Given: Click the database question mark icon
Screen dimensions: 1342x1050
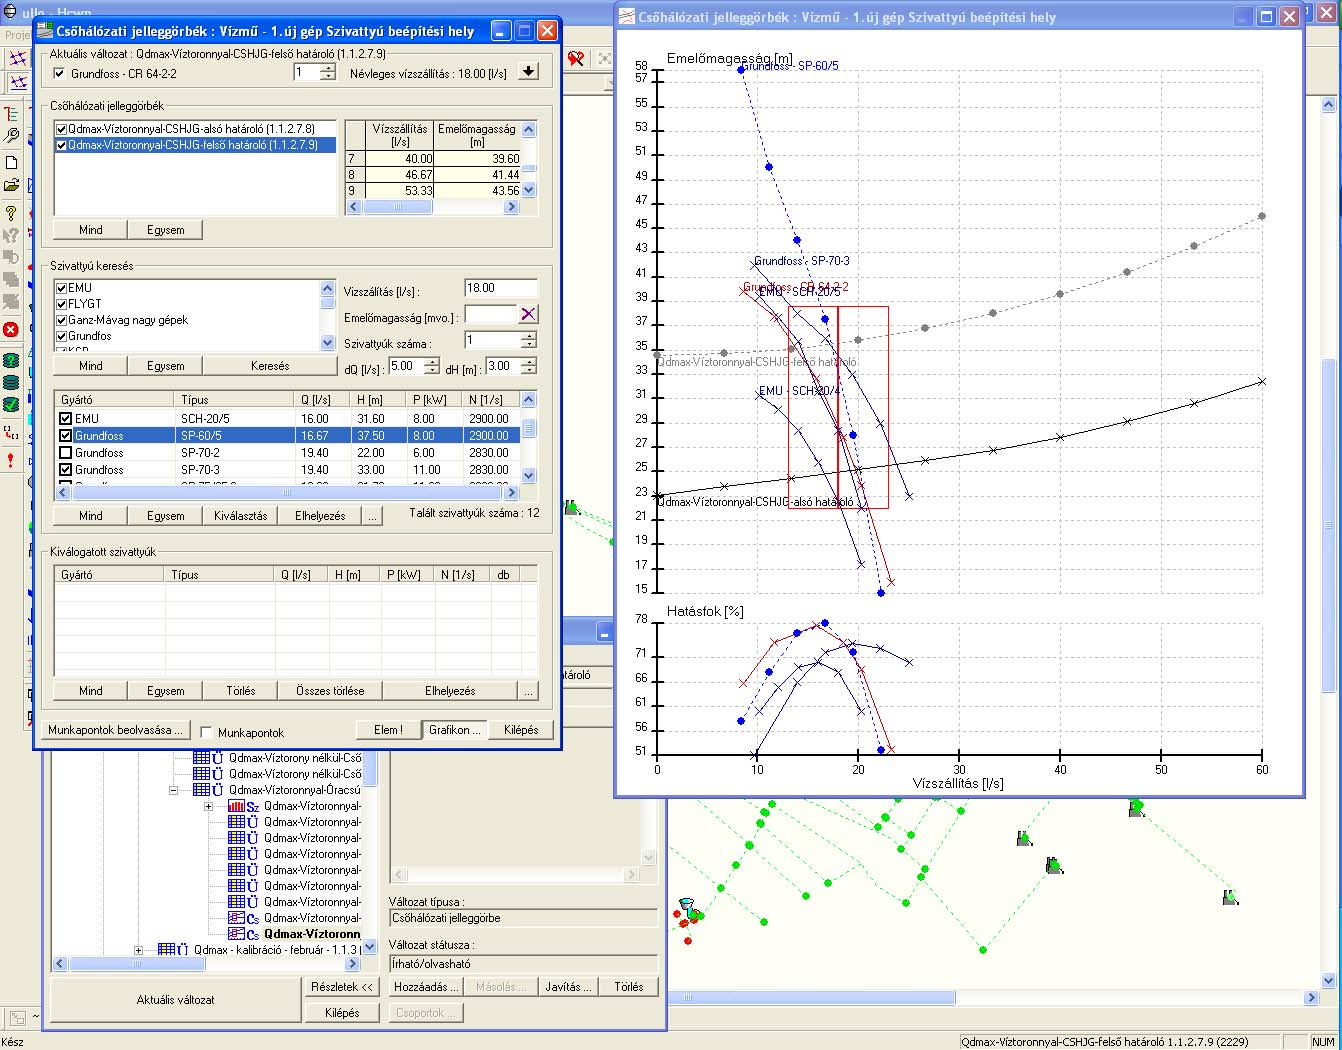Looking at the screenshot, I should [11, 360].
